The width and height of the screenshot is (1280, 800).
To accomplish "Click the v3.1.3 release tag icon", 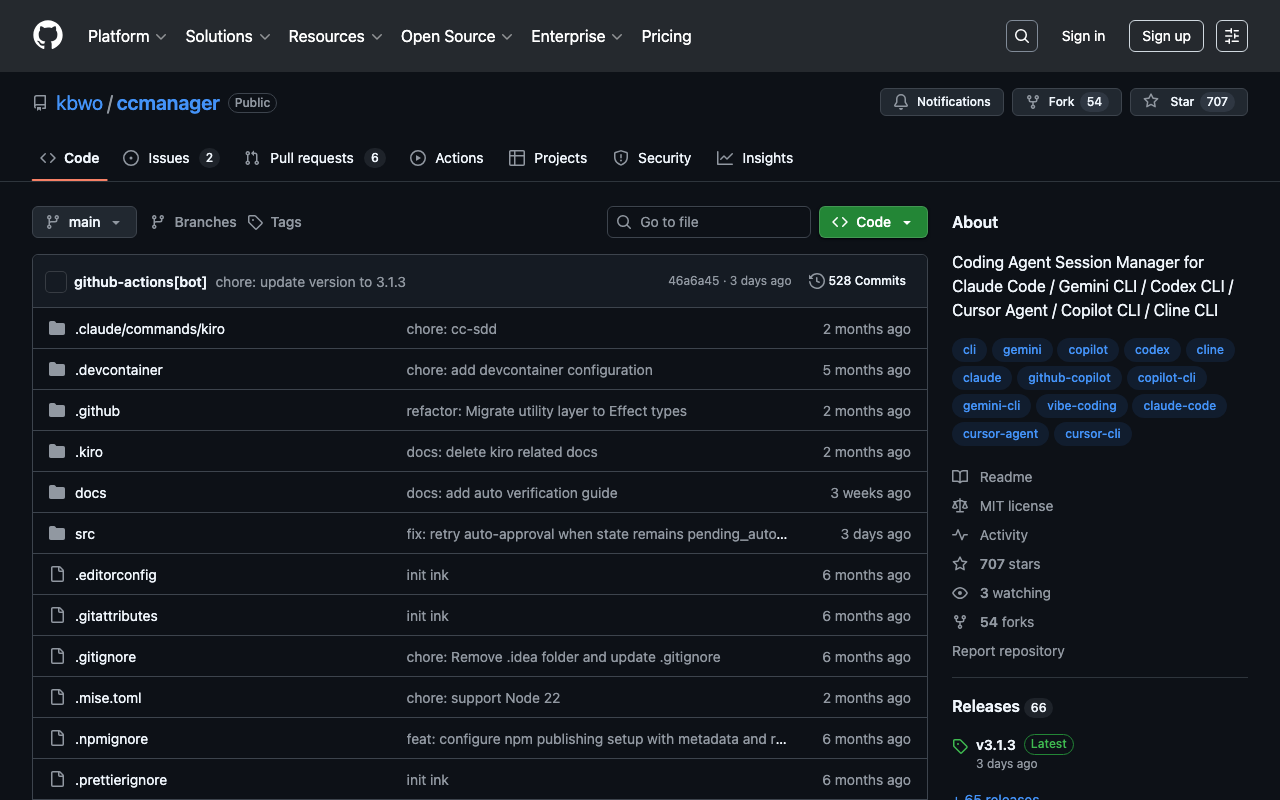I will point(960,746).
